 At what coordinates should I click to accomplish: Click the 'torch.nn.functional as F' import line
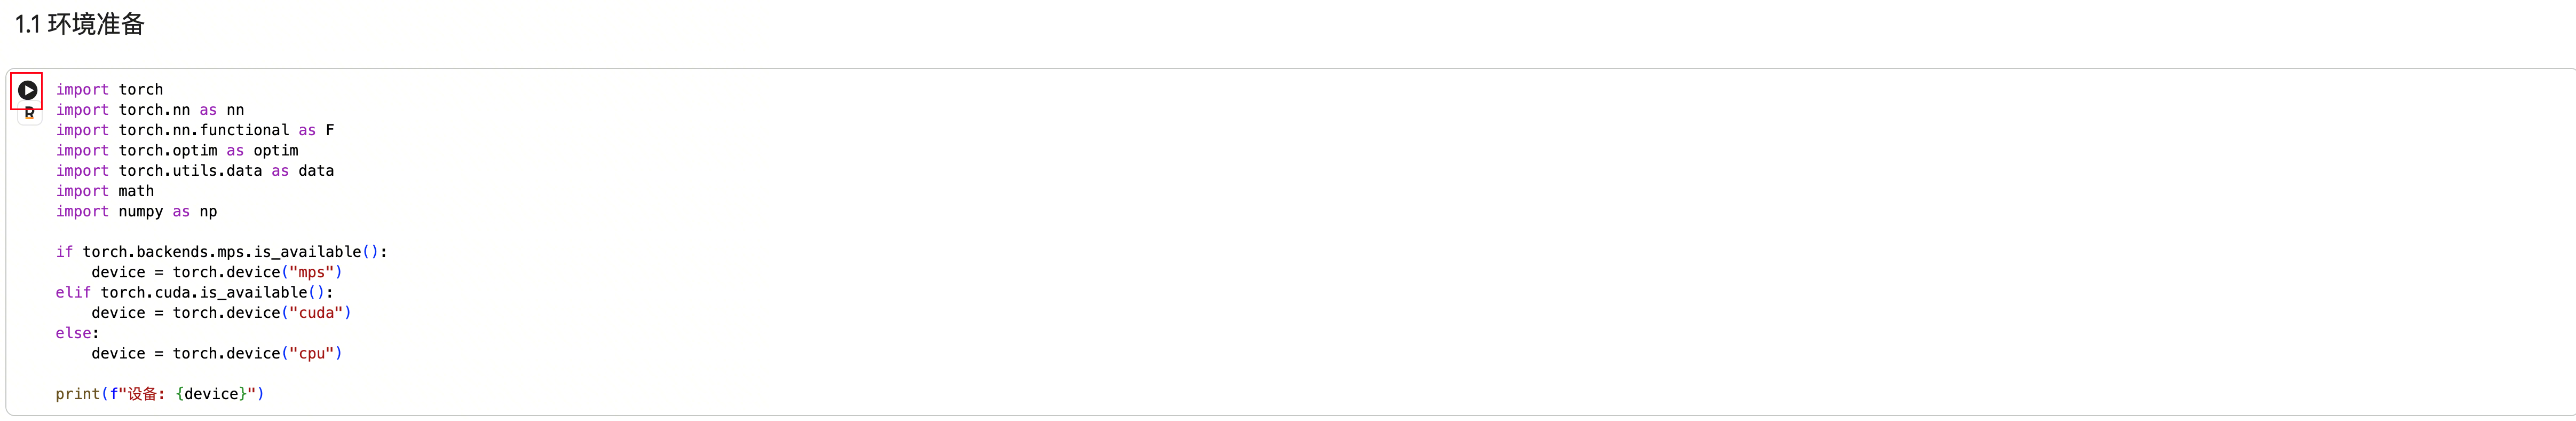coord(195,130)
